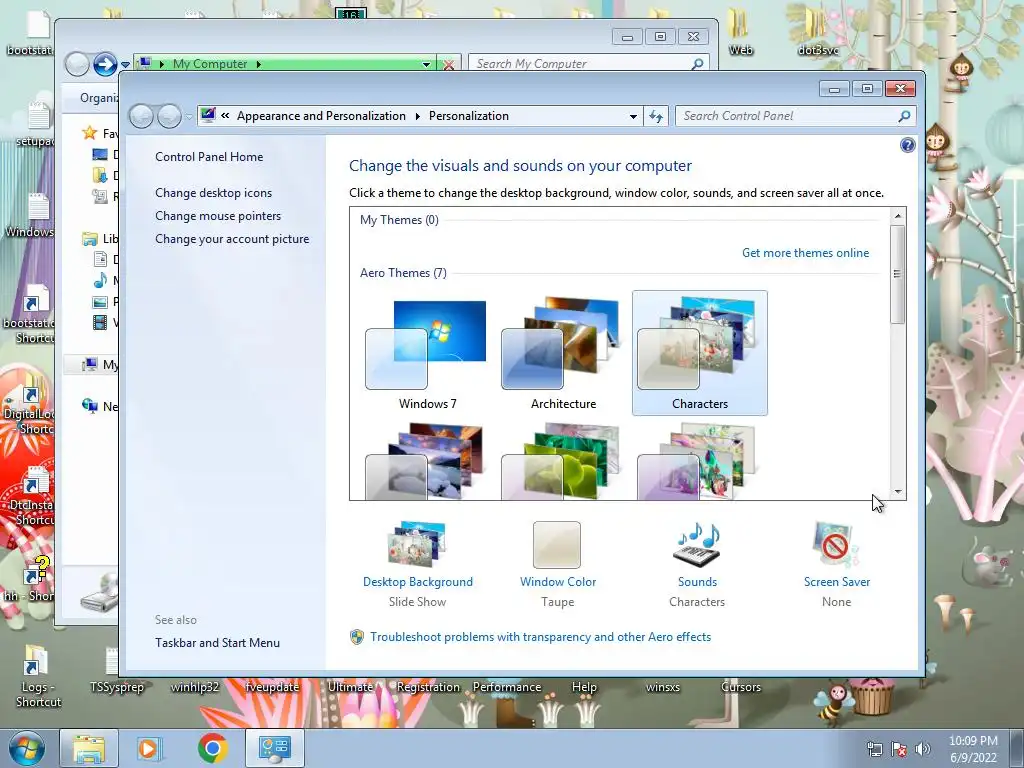Open Change your account picture link
This screenshot has height=768, width=1024.
pos(232,239)
